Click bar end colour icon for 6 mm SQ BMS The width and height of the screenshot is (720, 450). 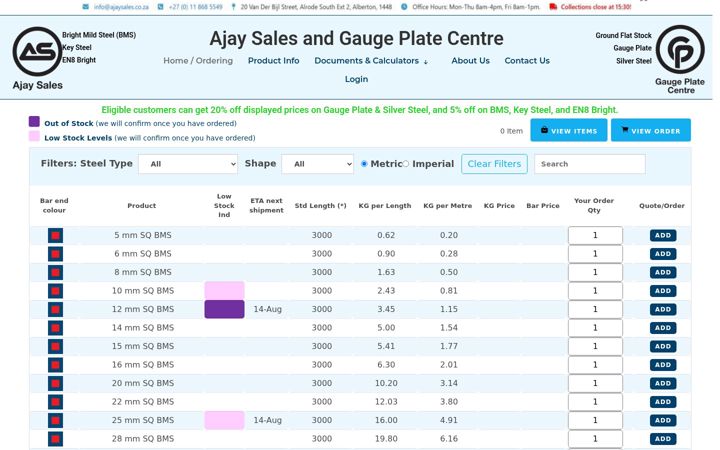[56, 254]
